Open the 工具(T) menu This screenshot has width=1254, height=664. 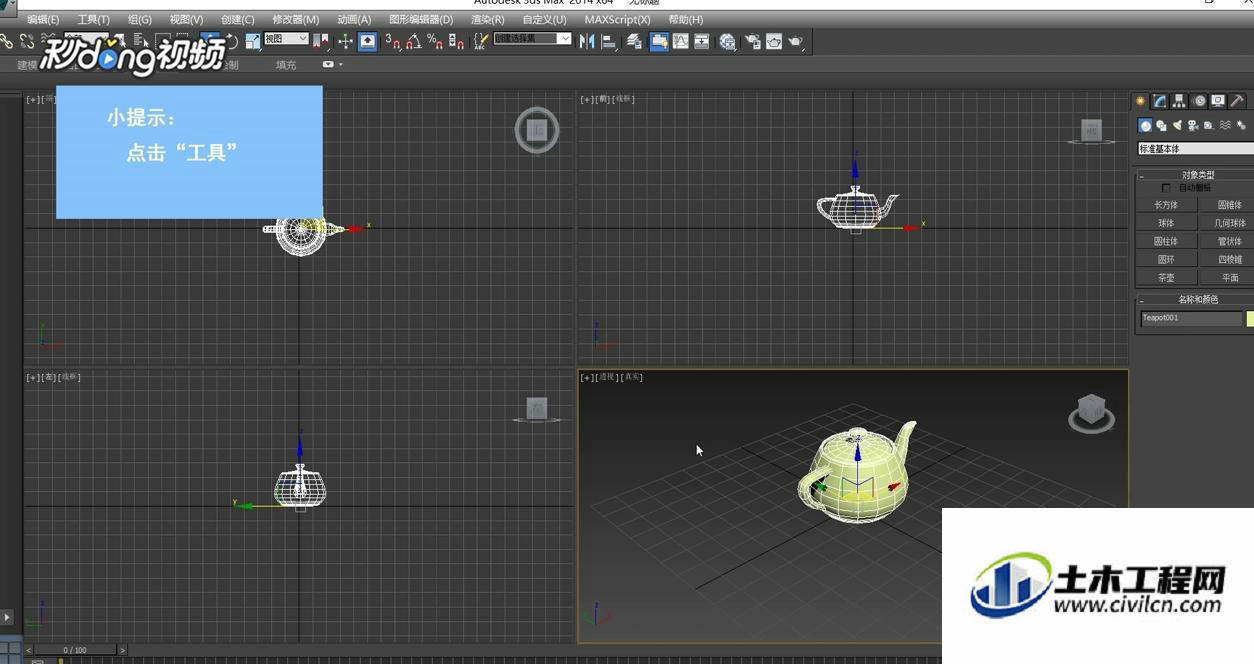94,20
